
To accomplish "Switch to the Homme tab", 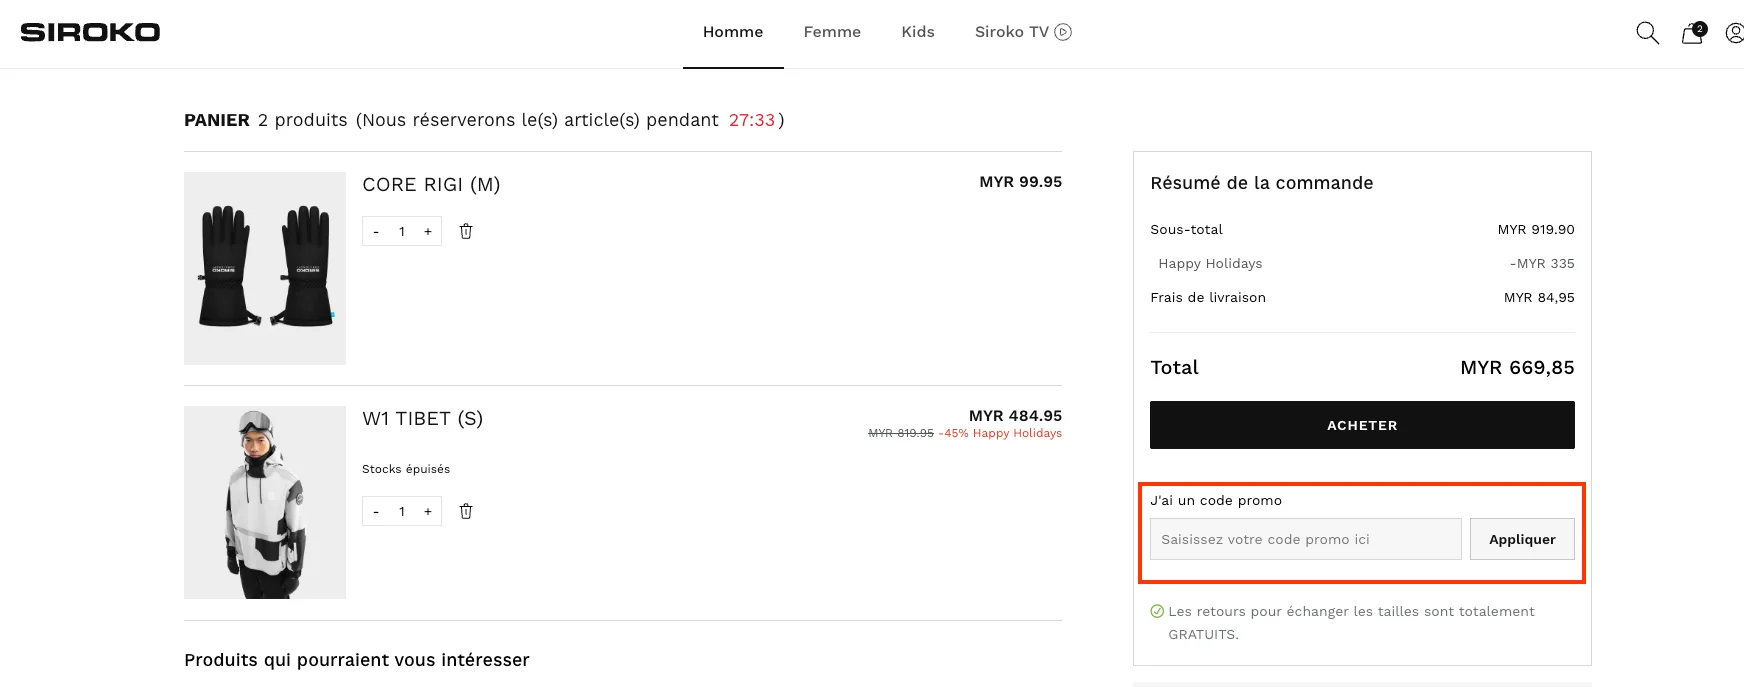I will coord(732,32).
